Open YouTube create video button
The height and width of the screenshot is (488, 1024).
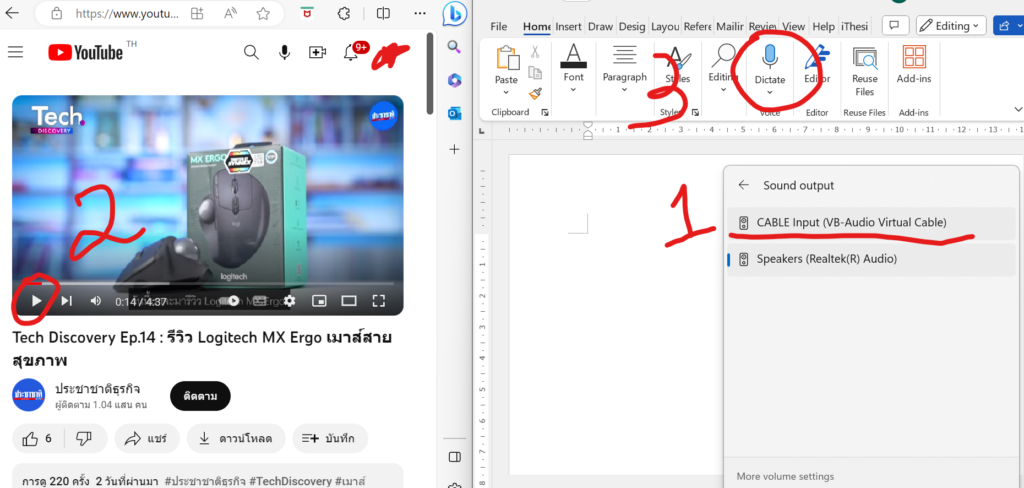coord(317,52)
